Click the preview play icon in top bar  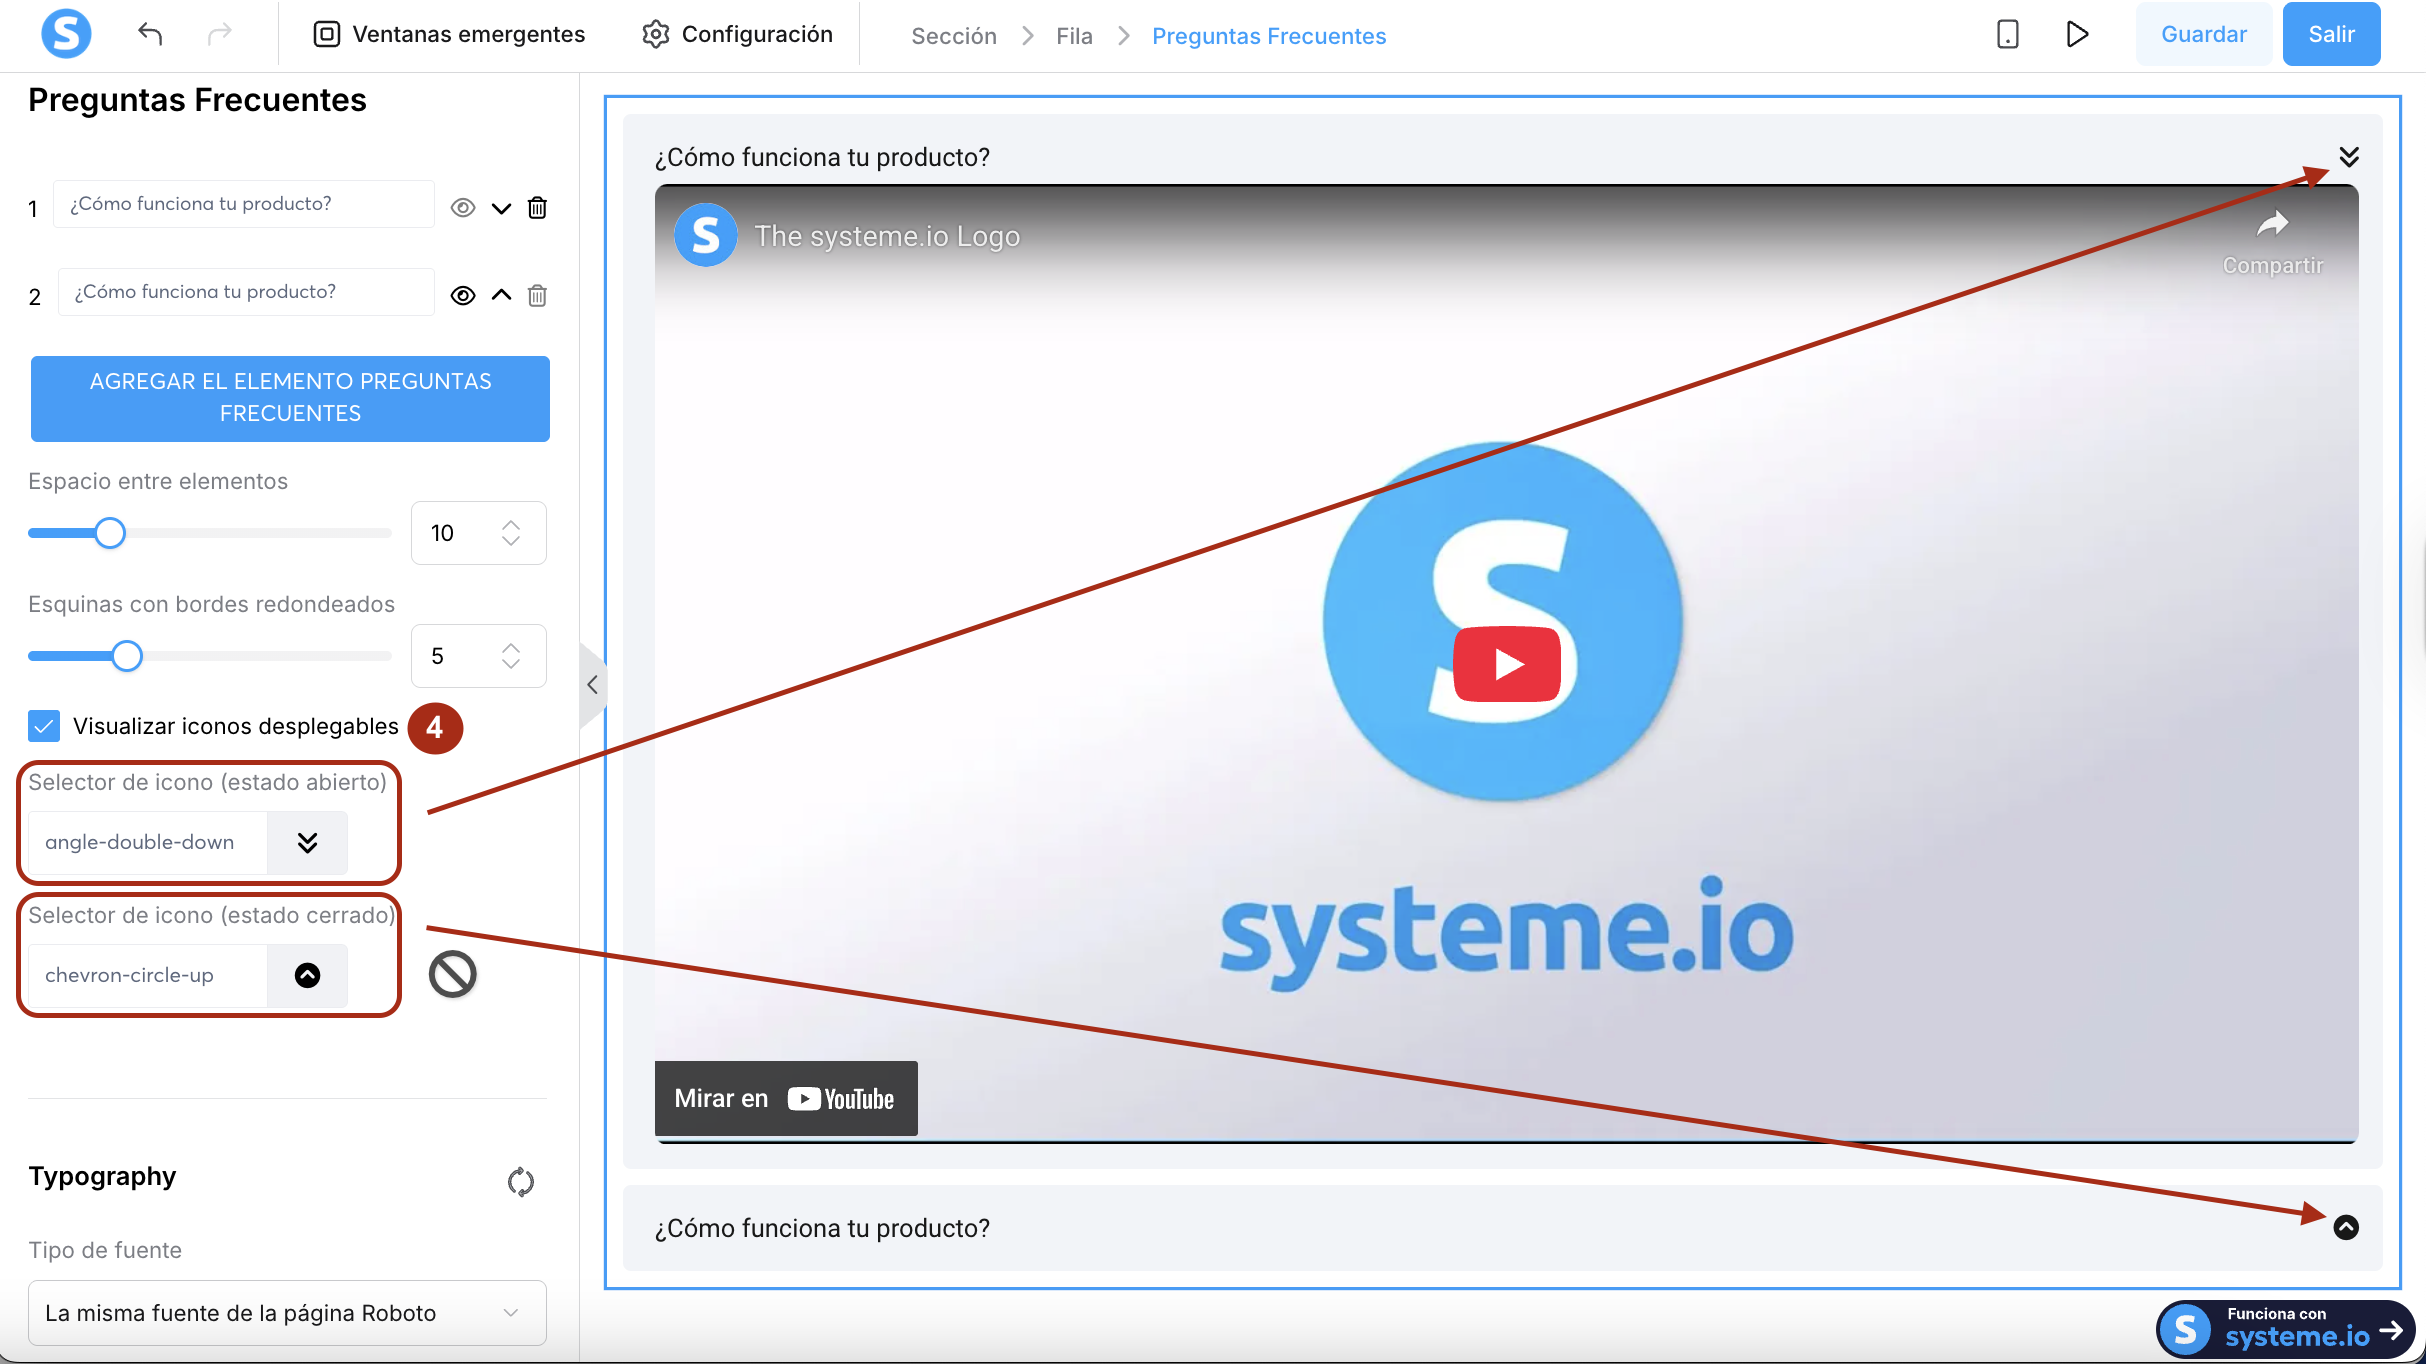click(x=2077, y=34)
